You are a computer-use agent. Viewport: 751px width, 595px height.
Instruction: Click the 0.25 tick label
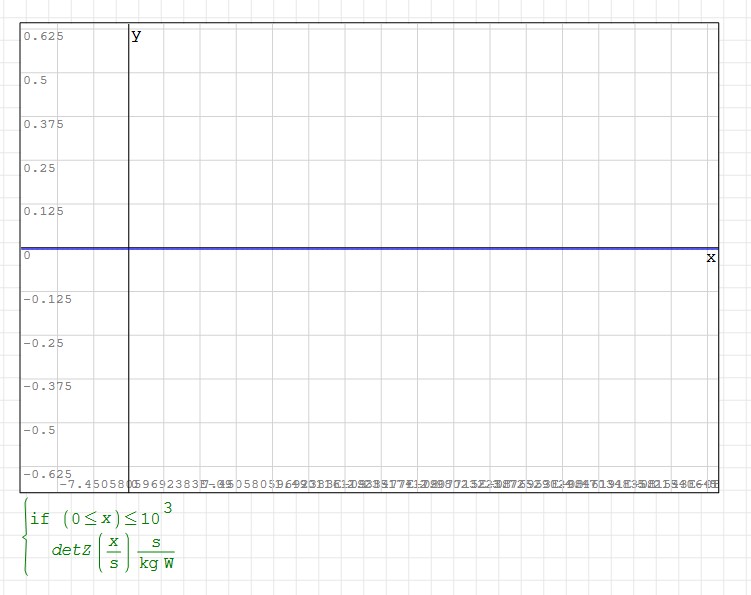[39, 168]
